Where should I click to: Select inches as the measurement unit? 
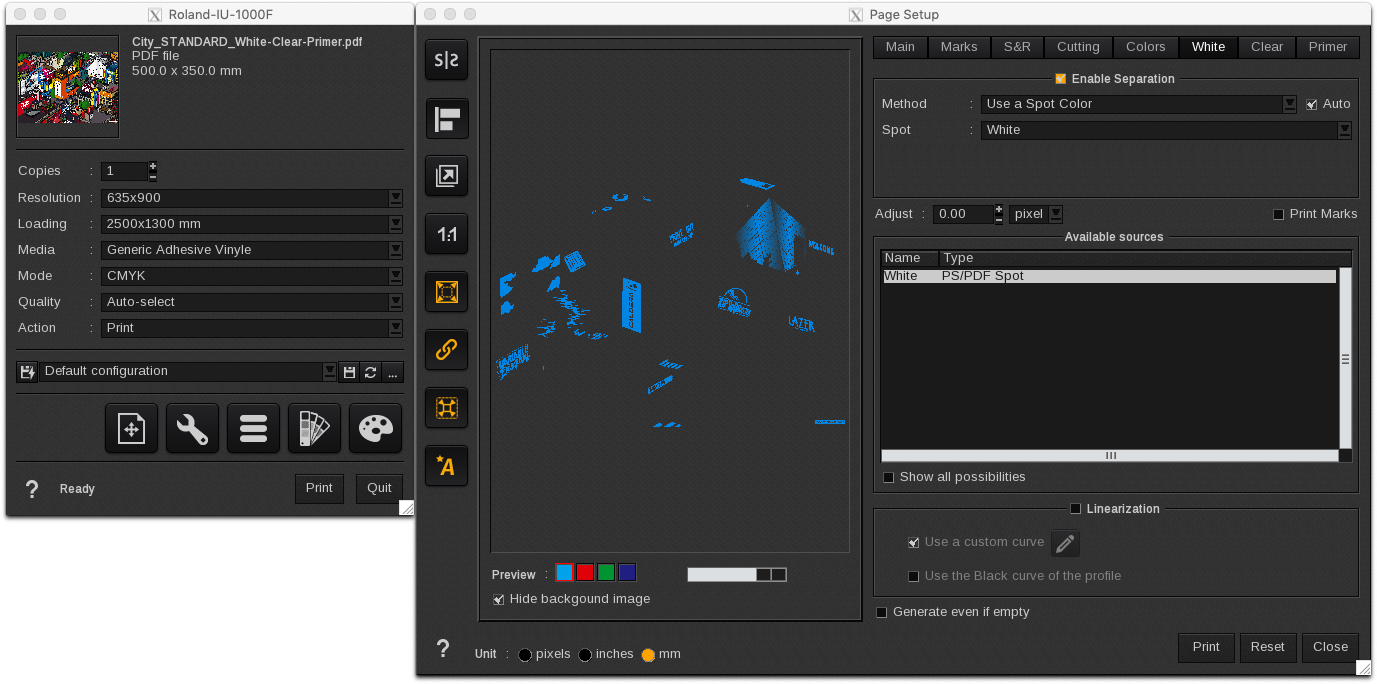click(x=586, y=654)
